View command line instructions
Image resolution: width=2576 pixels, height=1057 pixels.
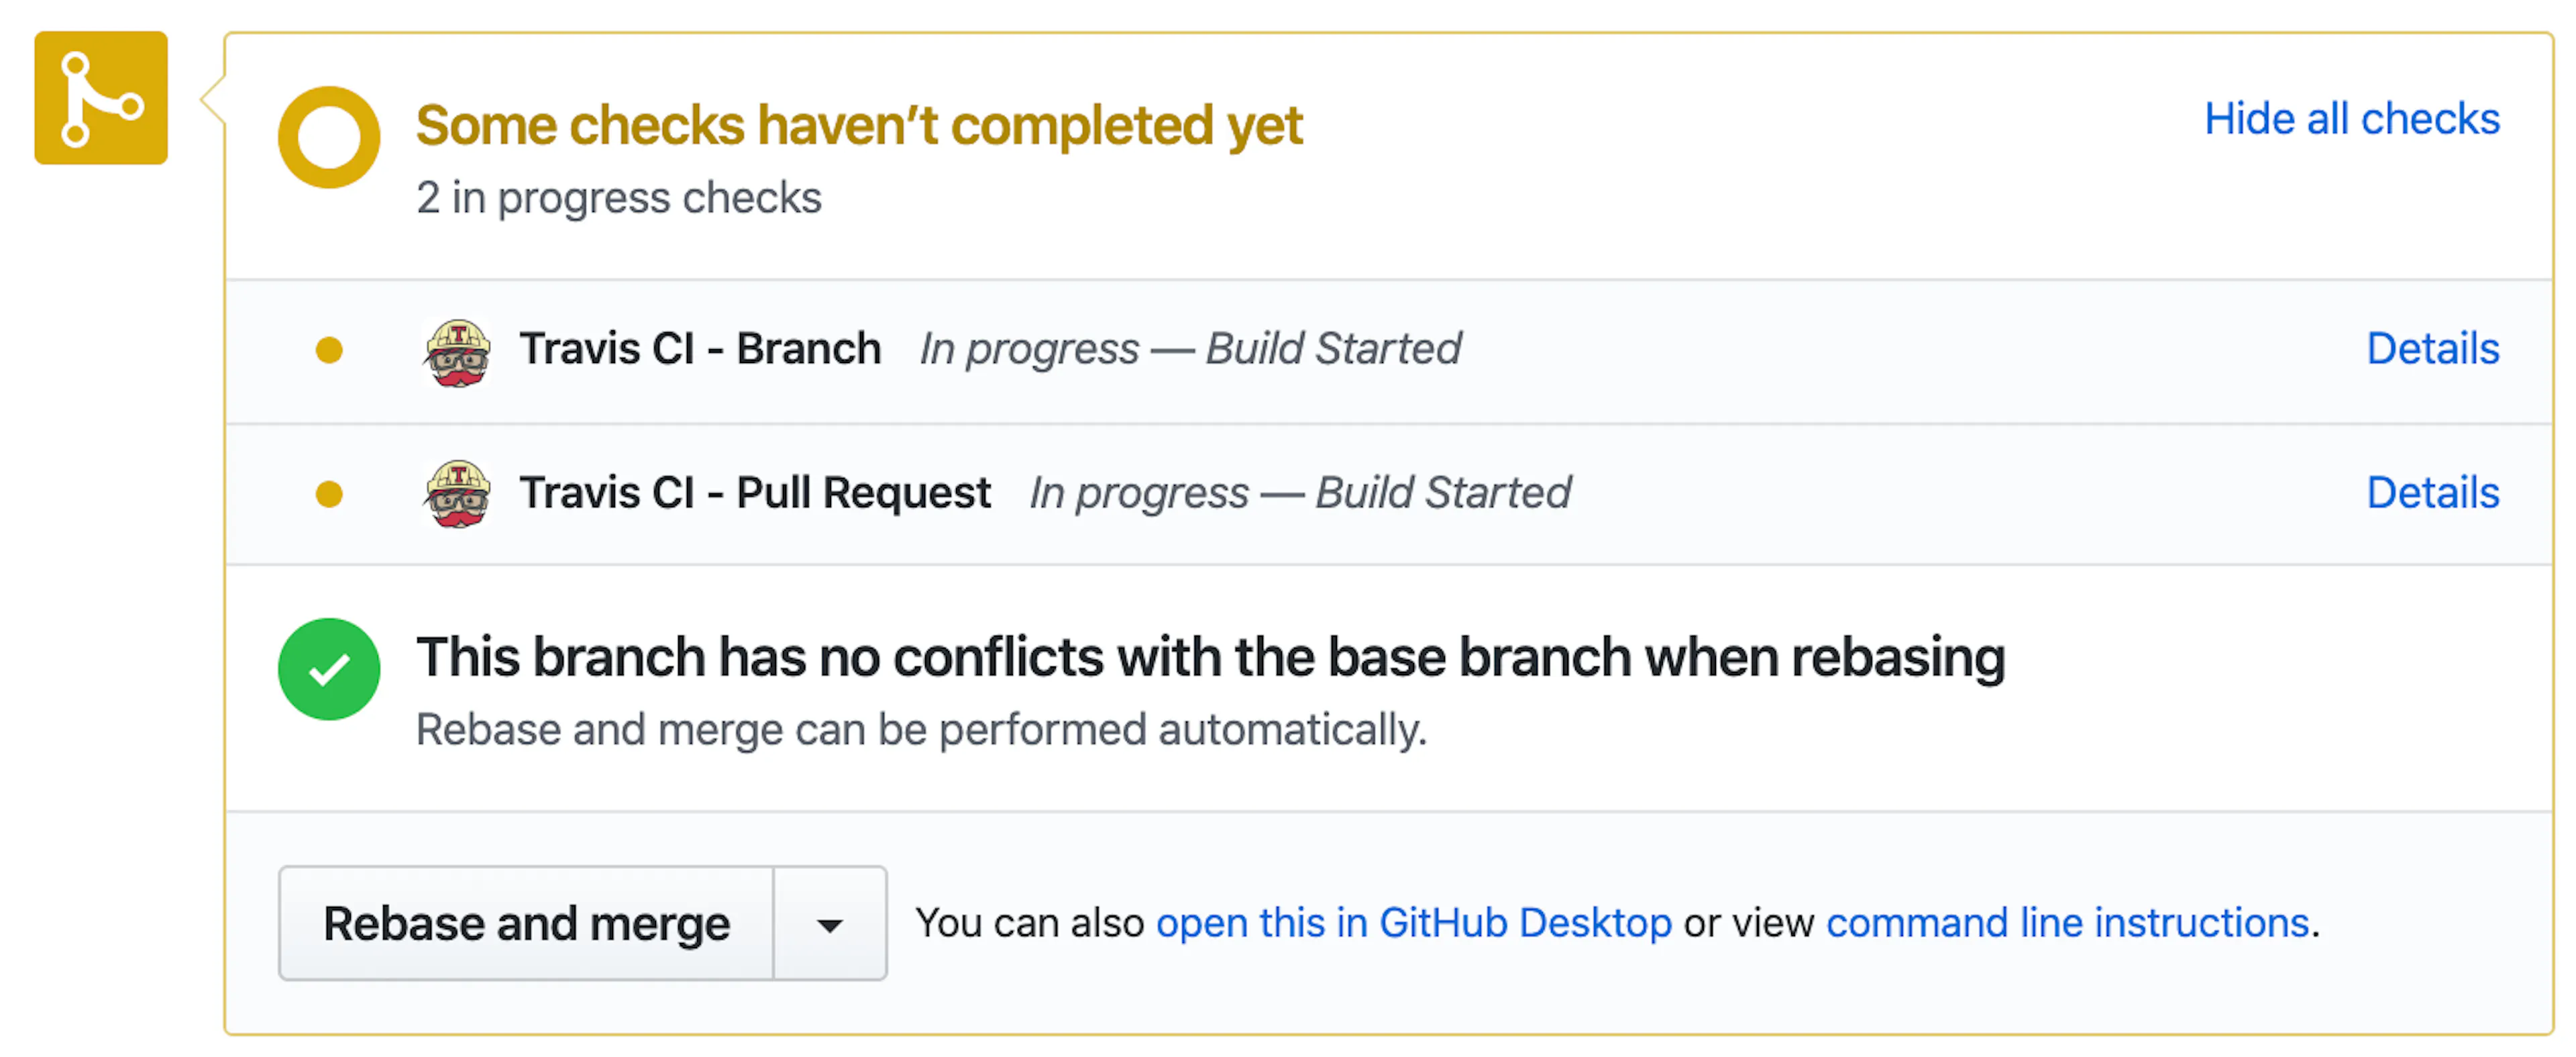click(x=2068, y=923)
